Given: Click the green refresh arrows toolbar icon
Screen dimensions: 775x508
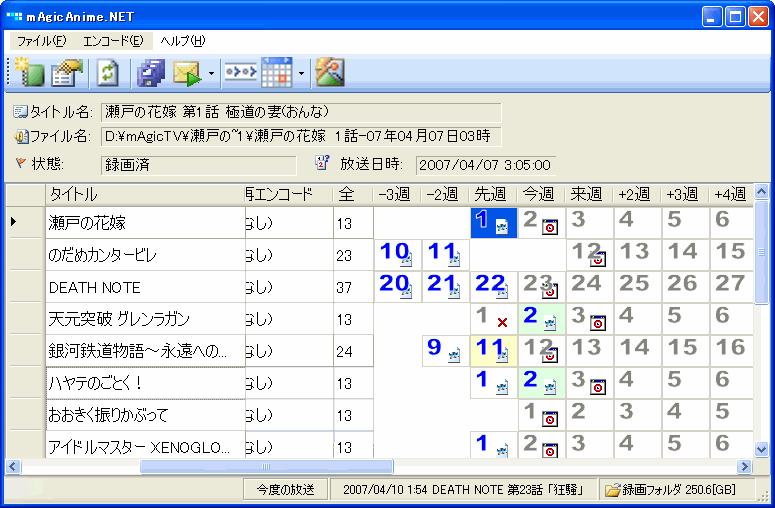Looking at the screenshot, I should click(x=107, y=73).
